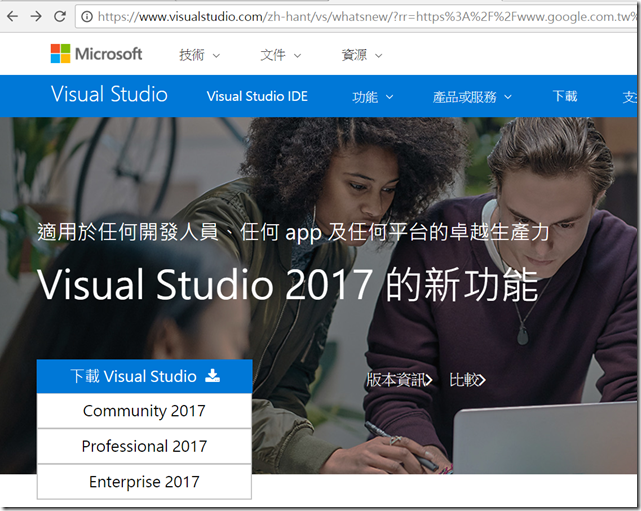Open the 功能 dropdown in blue navbar
This screenshot has width=641, height=511.
373,97
